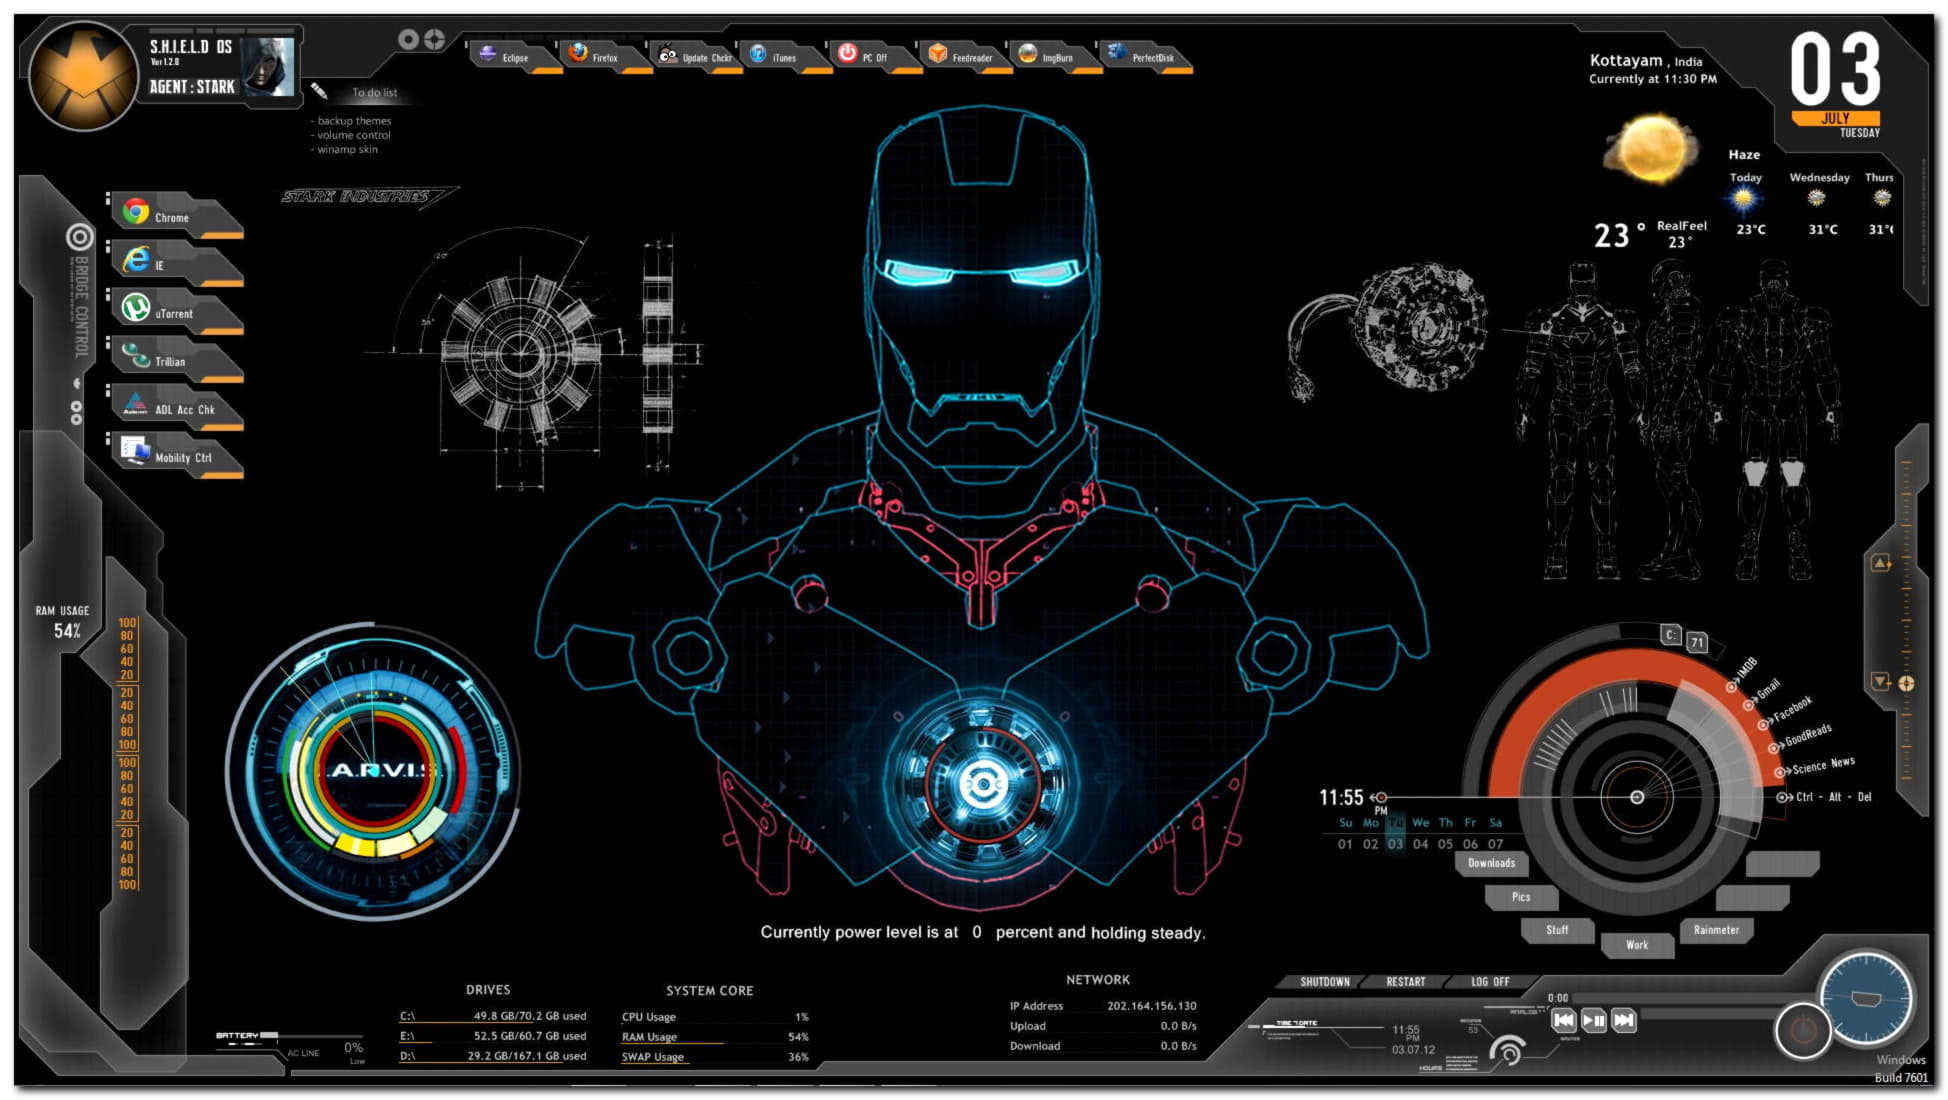This screenshot has height=1100, width=1948.
Task: Click the LOG OFF button
Action: (x=1490, y=982)
